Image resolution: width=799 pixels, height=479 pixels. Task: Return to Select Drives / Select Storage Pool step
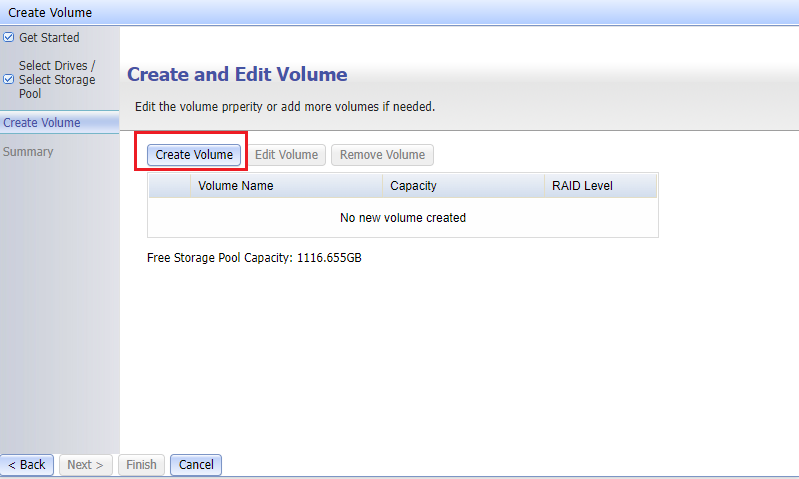click(57, 80)
